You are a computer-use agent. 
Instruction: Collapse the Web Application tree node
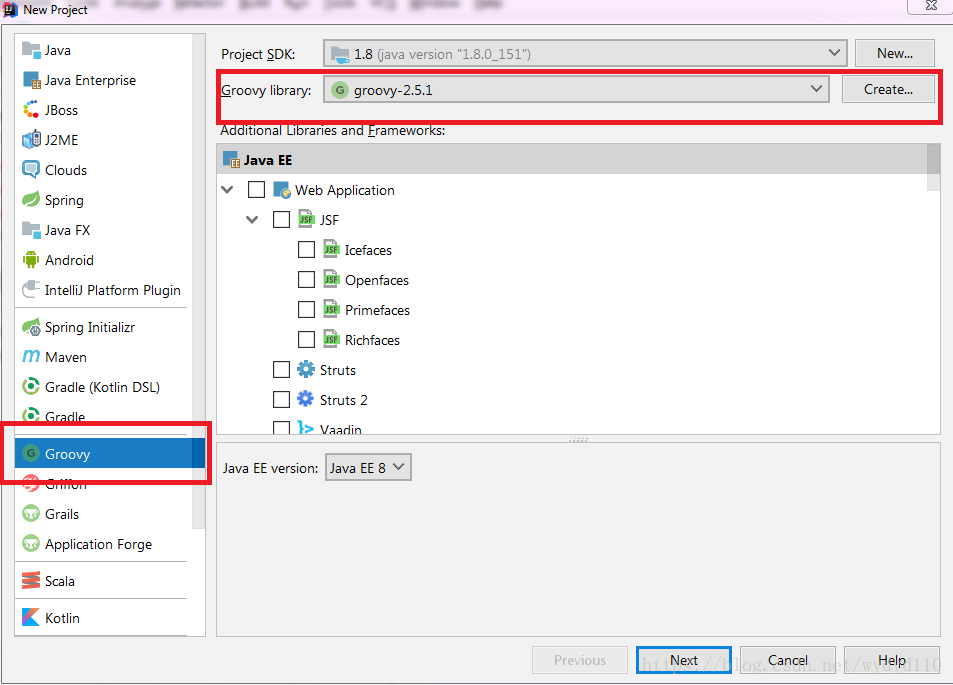(228, 190)
